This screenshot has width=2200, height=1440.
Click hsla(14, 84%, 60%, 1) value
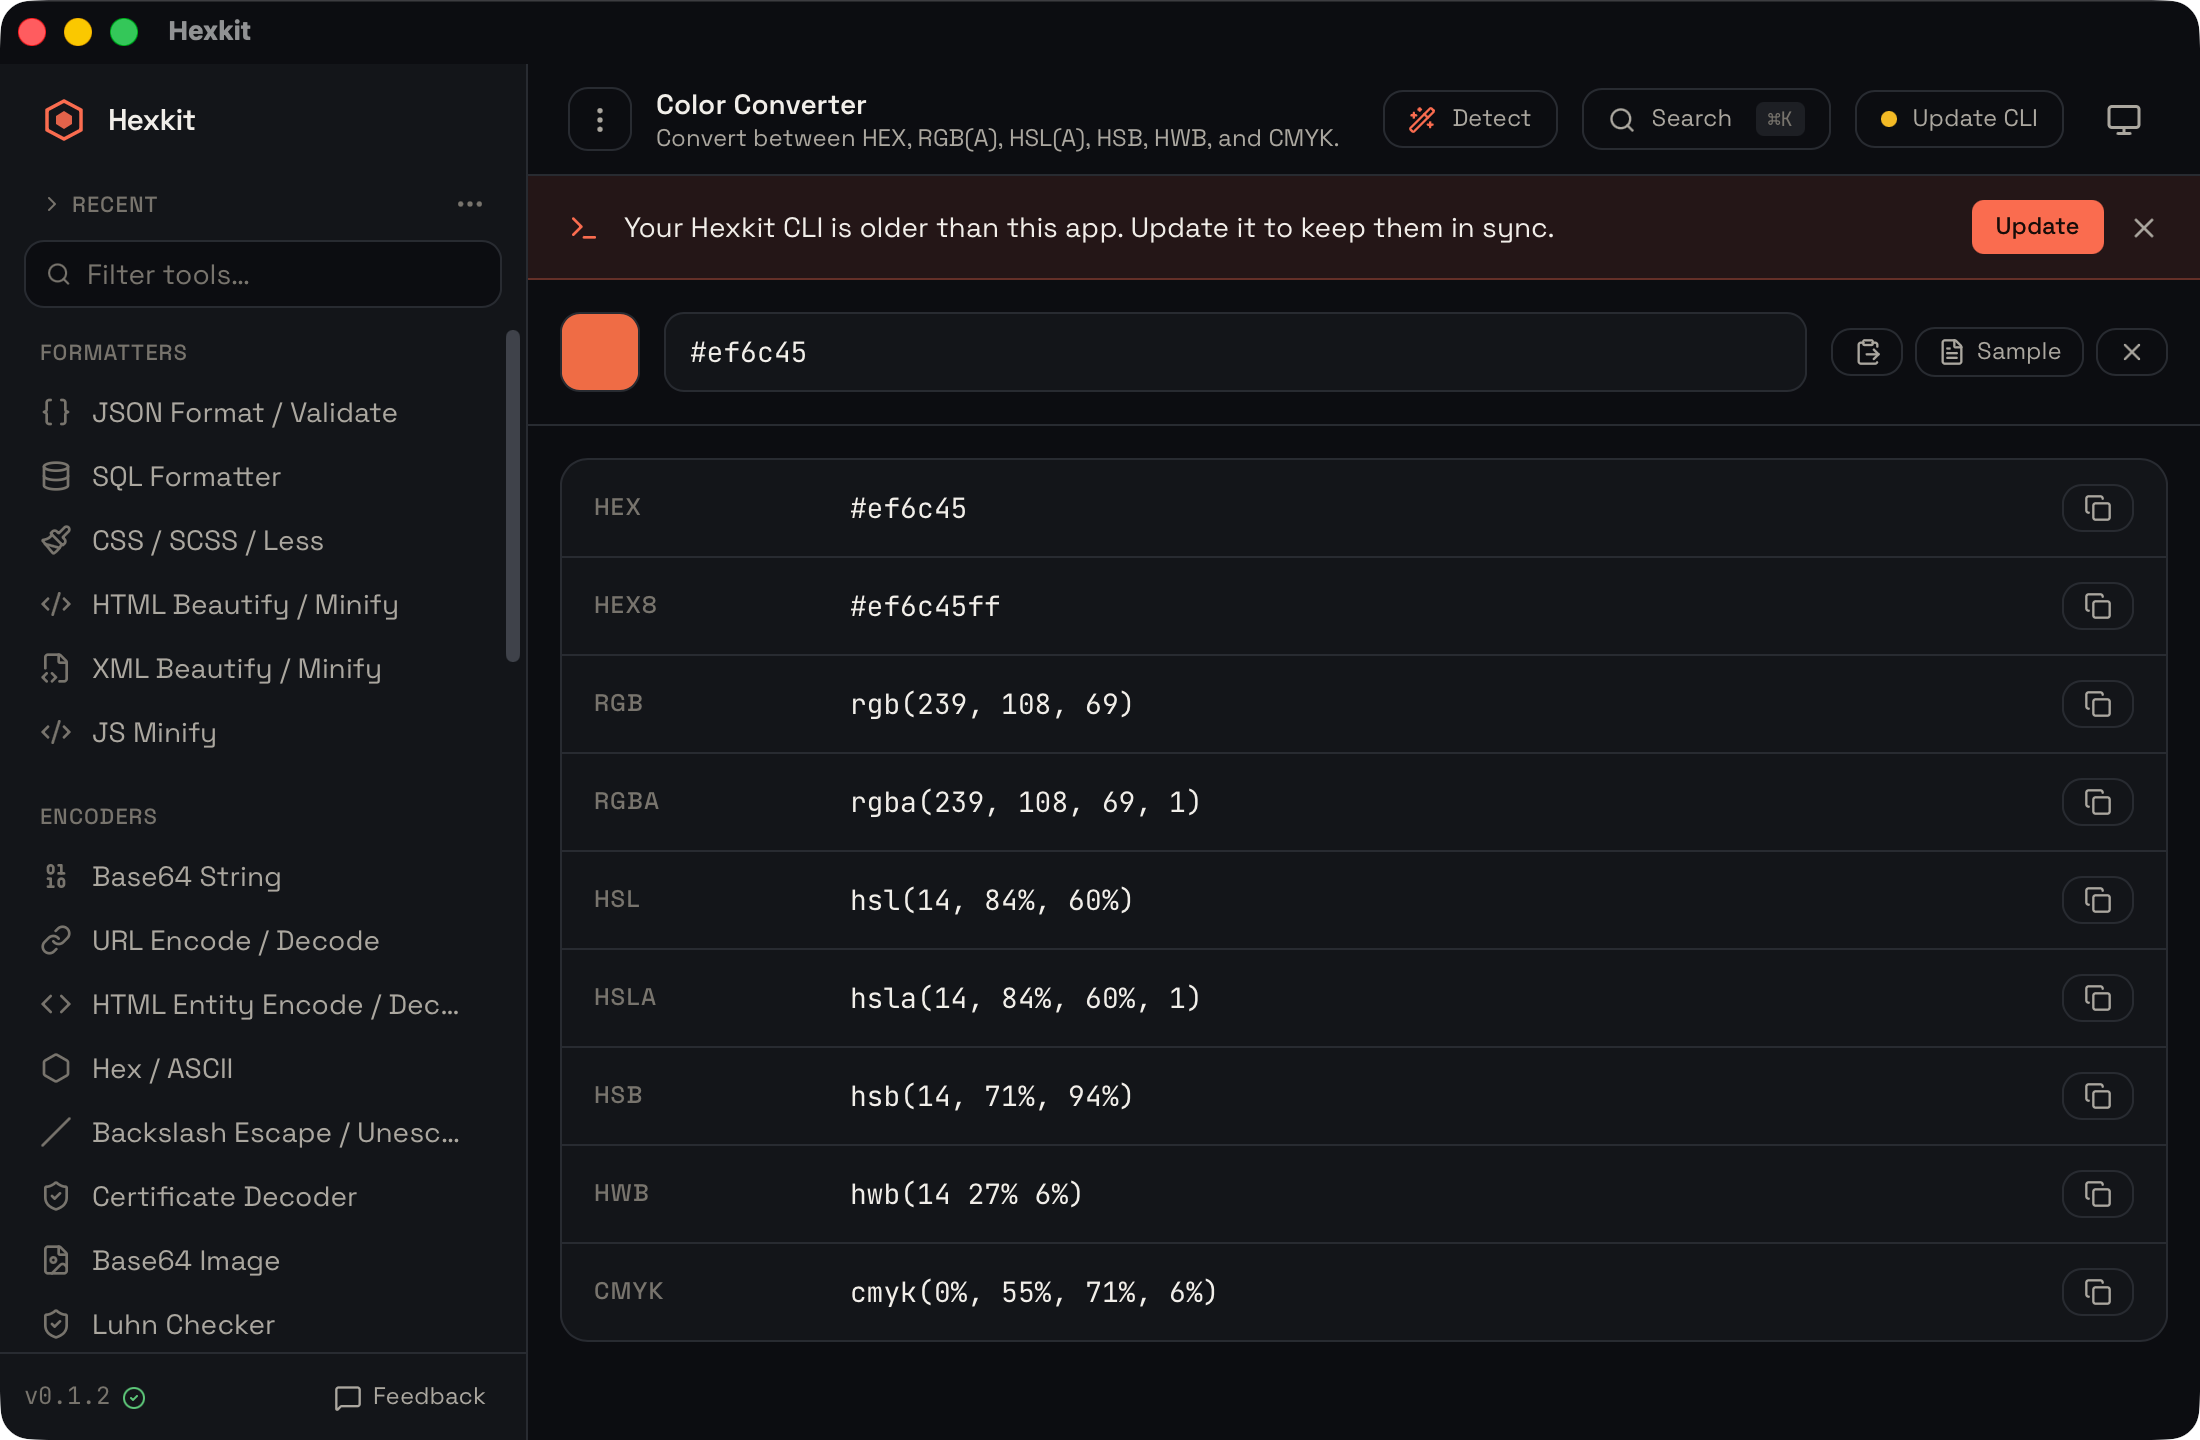[1025, 998]
